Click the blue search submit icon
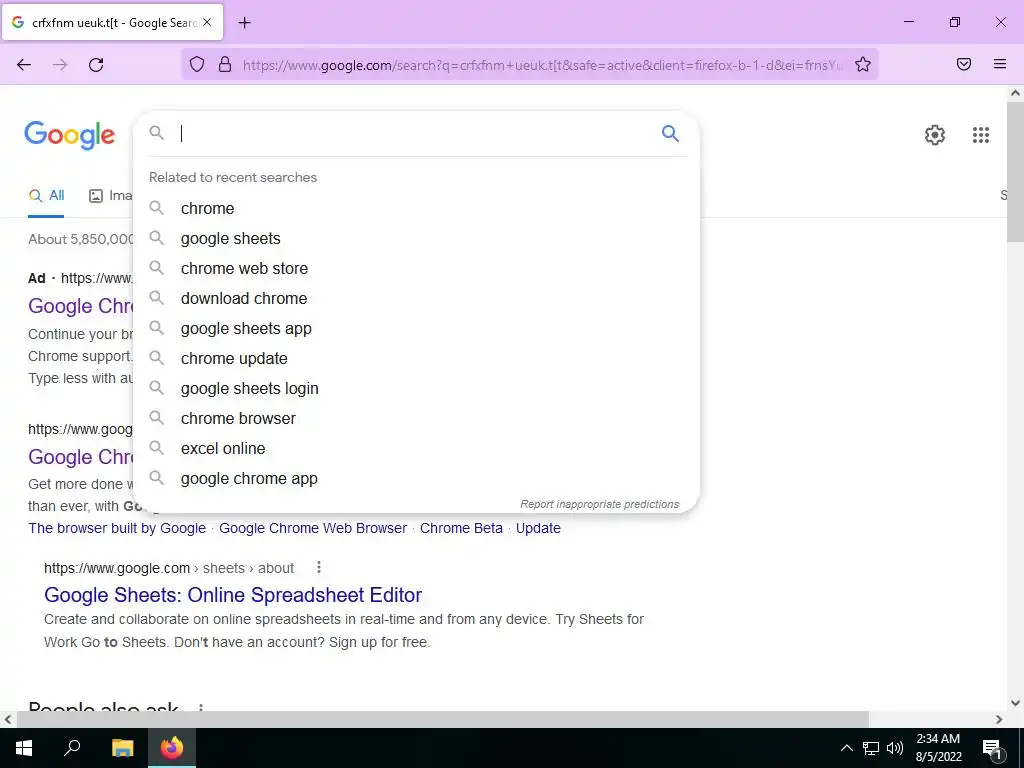This screenshot has height=768, width=1024. [670, 133]
